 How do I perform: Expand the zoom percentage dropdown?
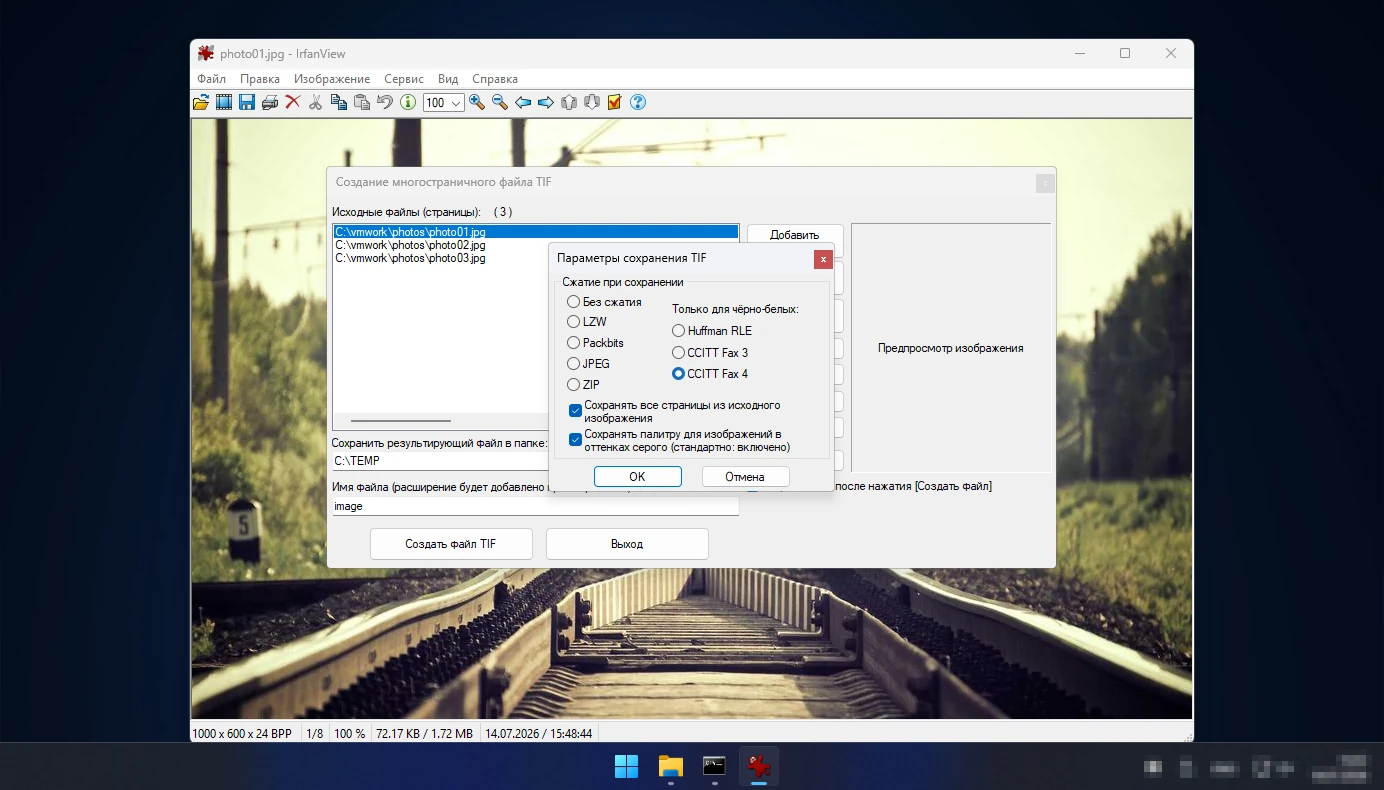coord(457,103)
